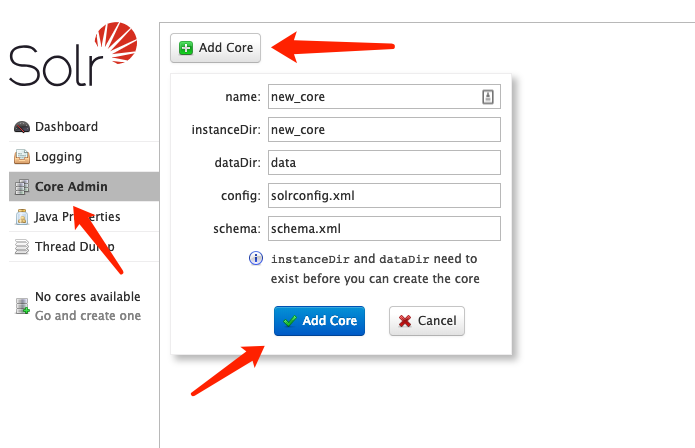Click the contact autofill icon in name field
This screenshot has width=695, height=448.
[488, 97]
